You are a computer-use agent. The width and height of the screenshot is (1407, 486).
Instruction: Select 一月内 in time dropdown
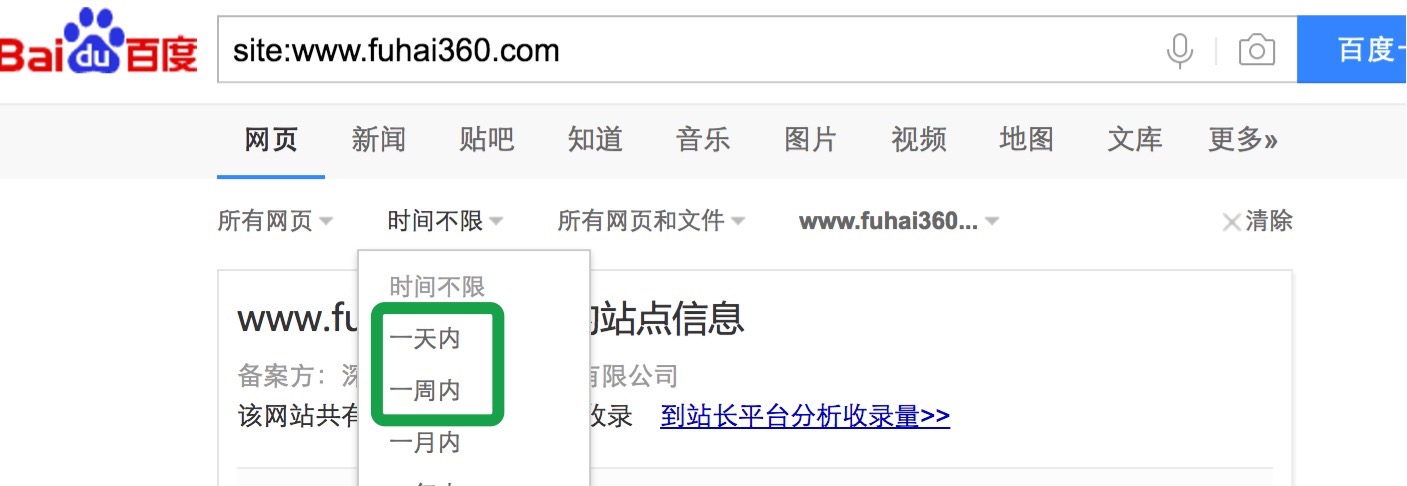[x=425, y=442]
